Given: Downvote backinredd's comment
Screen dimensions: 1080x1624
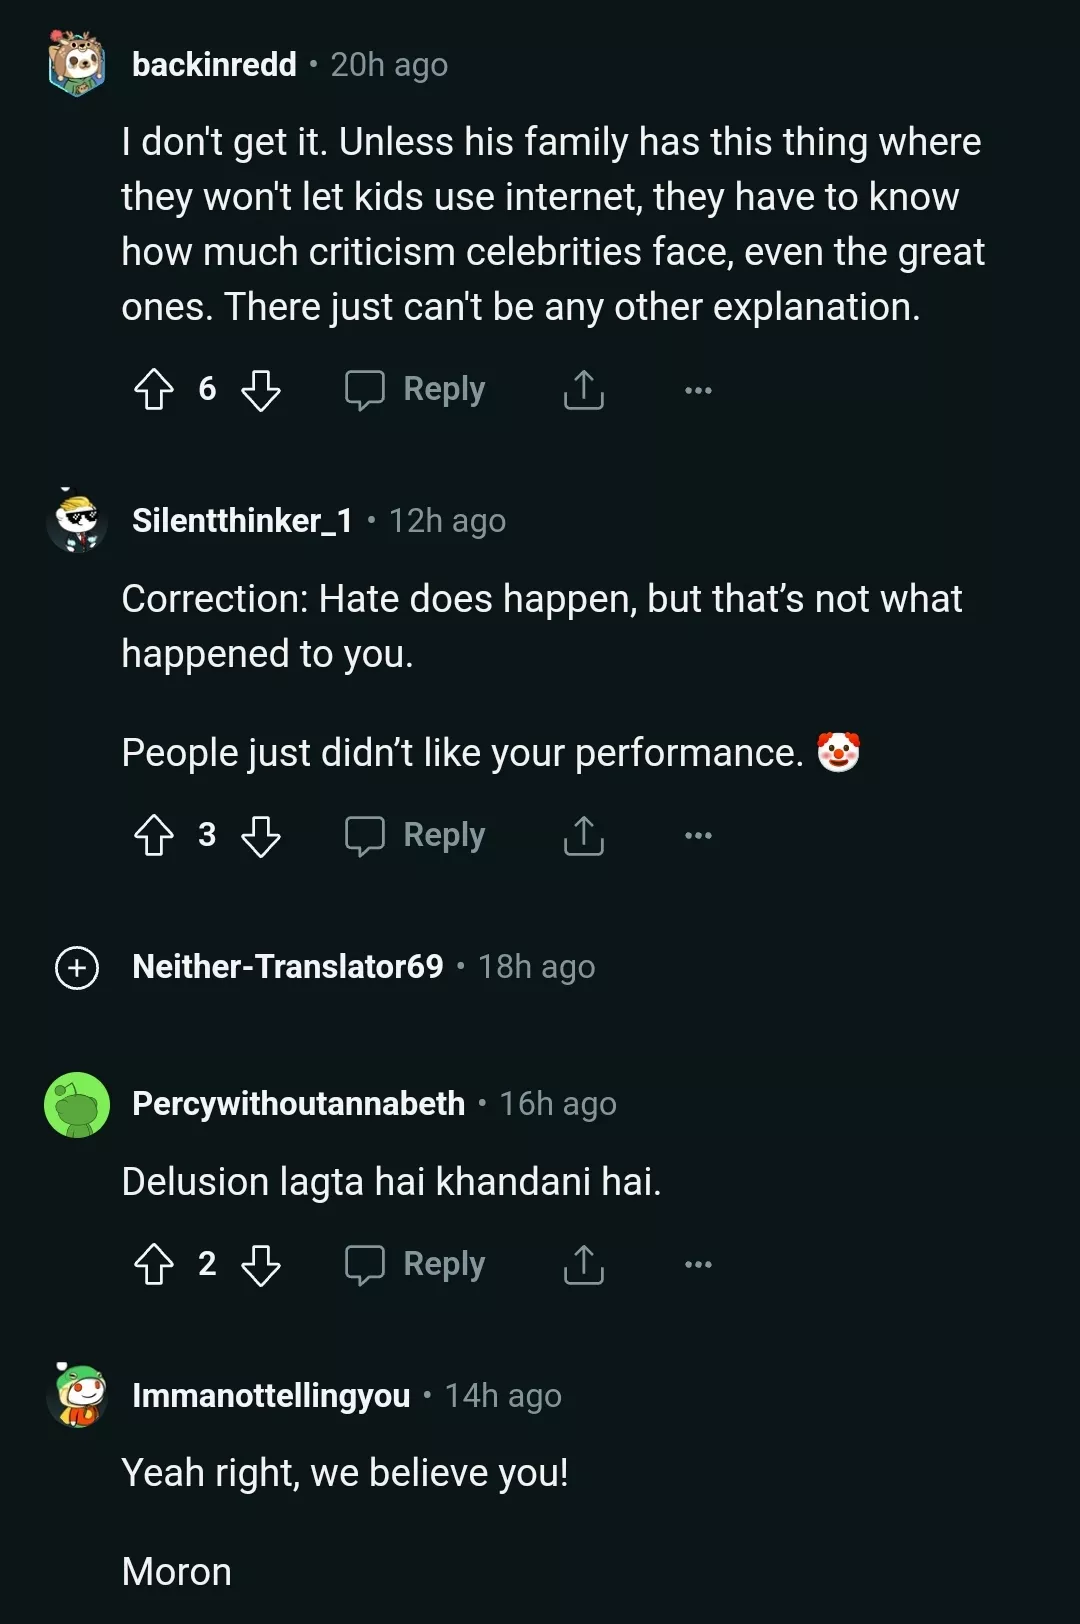Looking at the screenshot, I should tap(261, 389).
